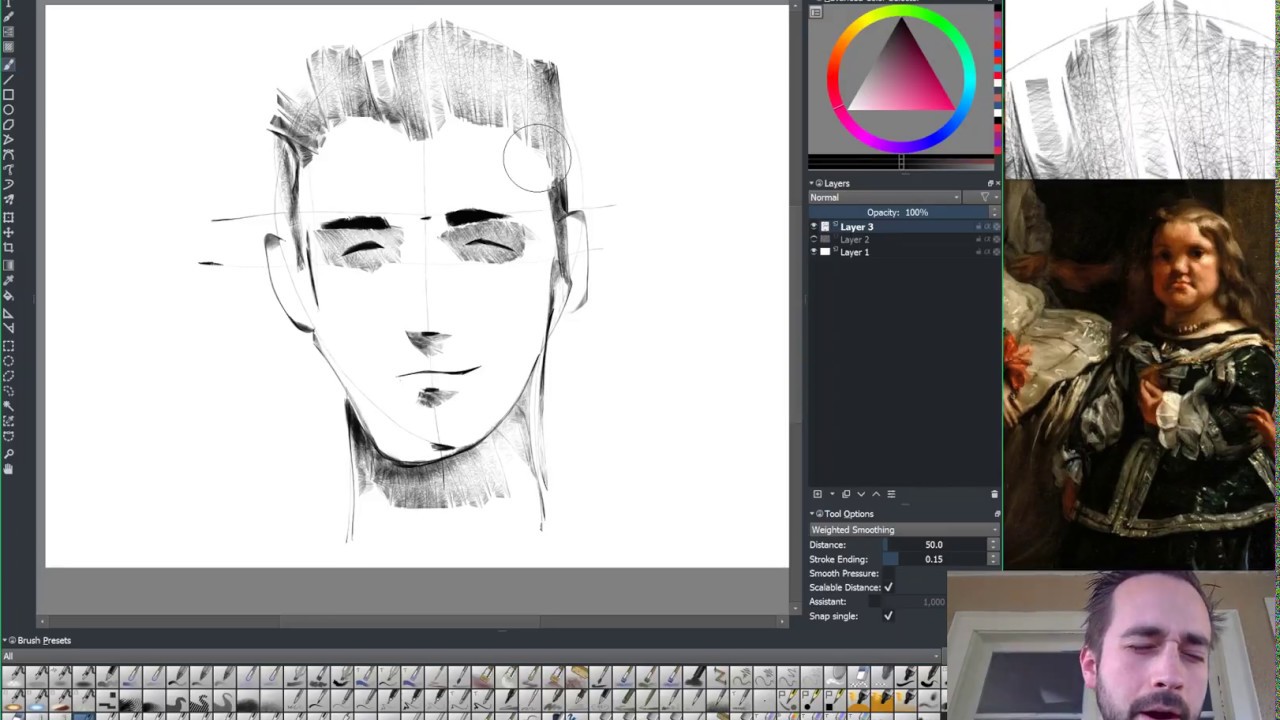Step the Distance value spinner
The width and height of the screenshot is (1280, 720).
point(993,545)
